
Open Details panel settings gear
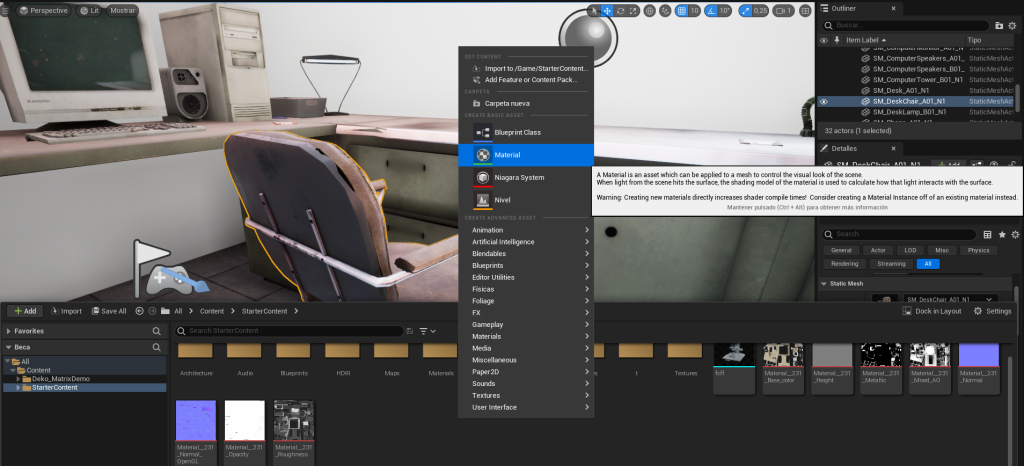point(1015,234)
